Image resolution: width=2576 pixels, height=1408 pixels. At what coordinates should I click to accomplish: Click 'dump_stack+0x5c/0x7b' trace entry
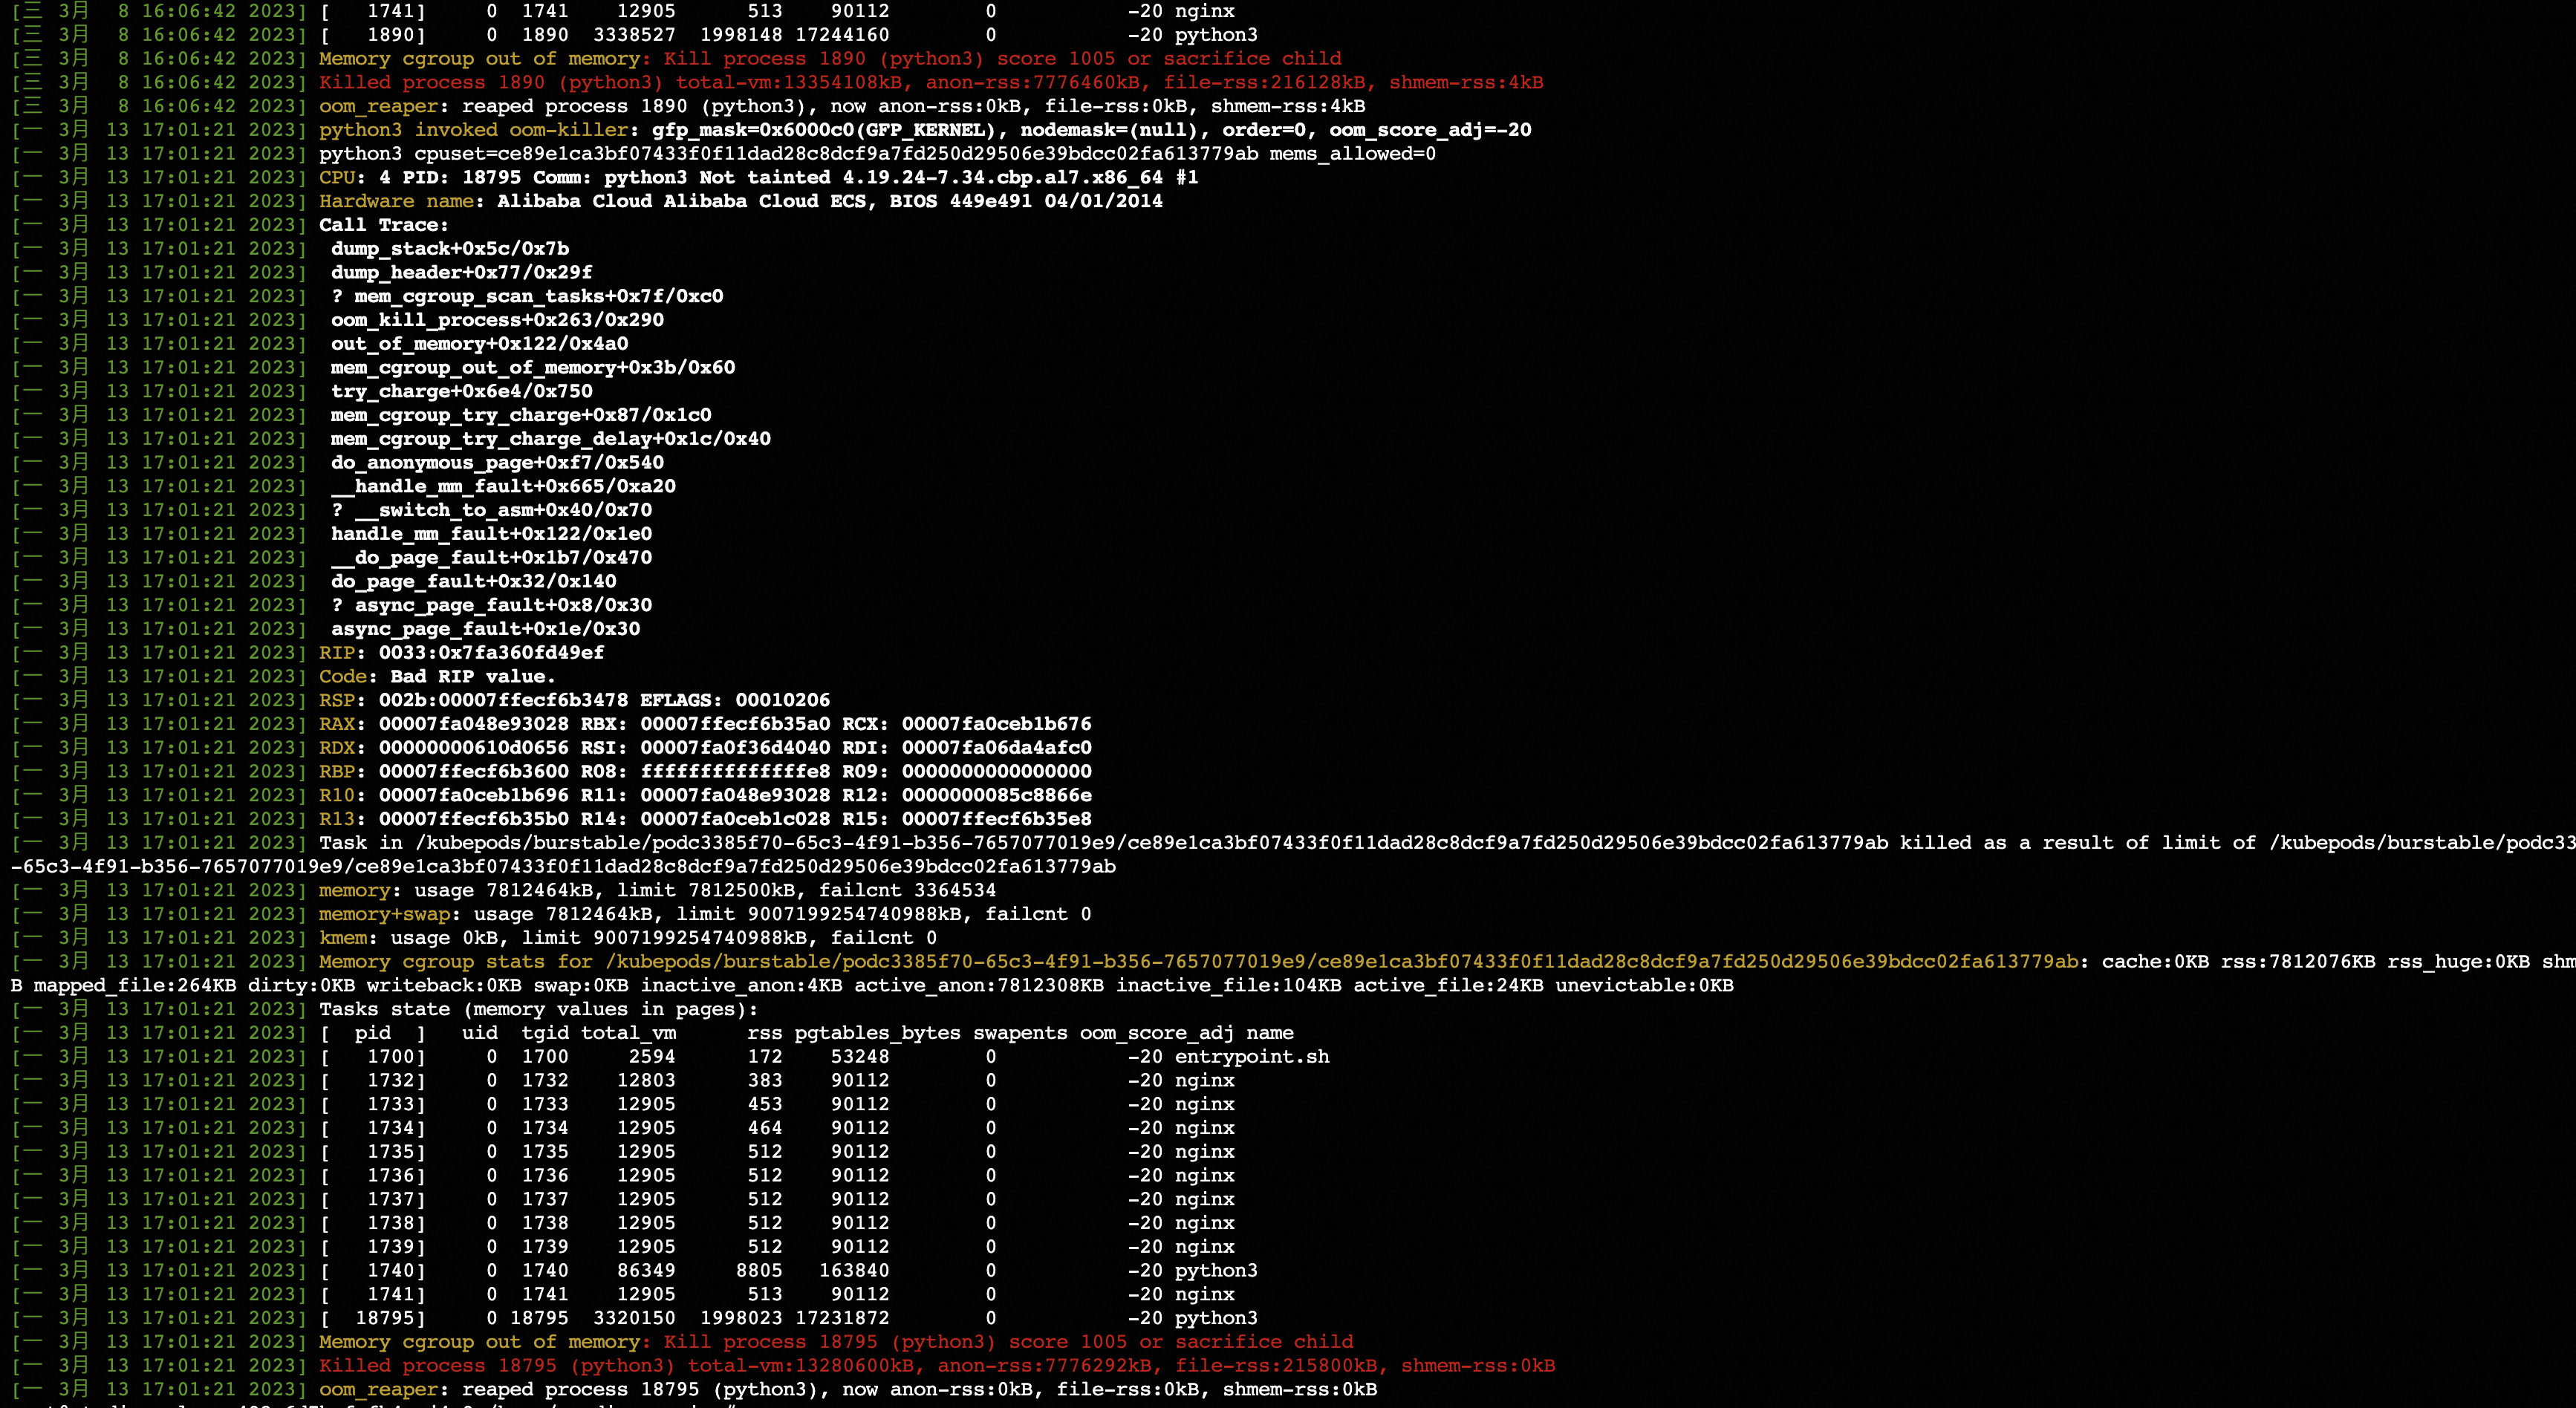point(450,249)
